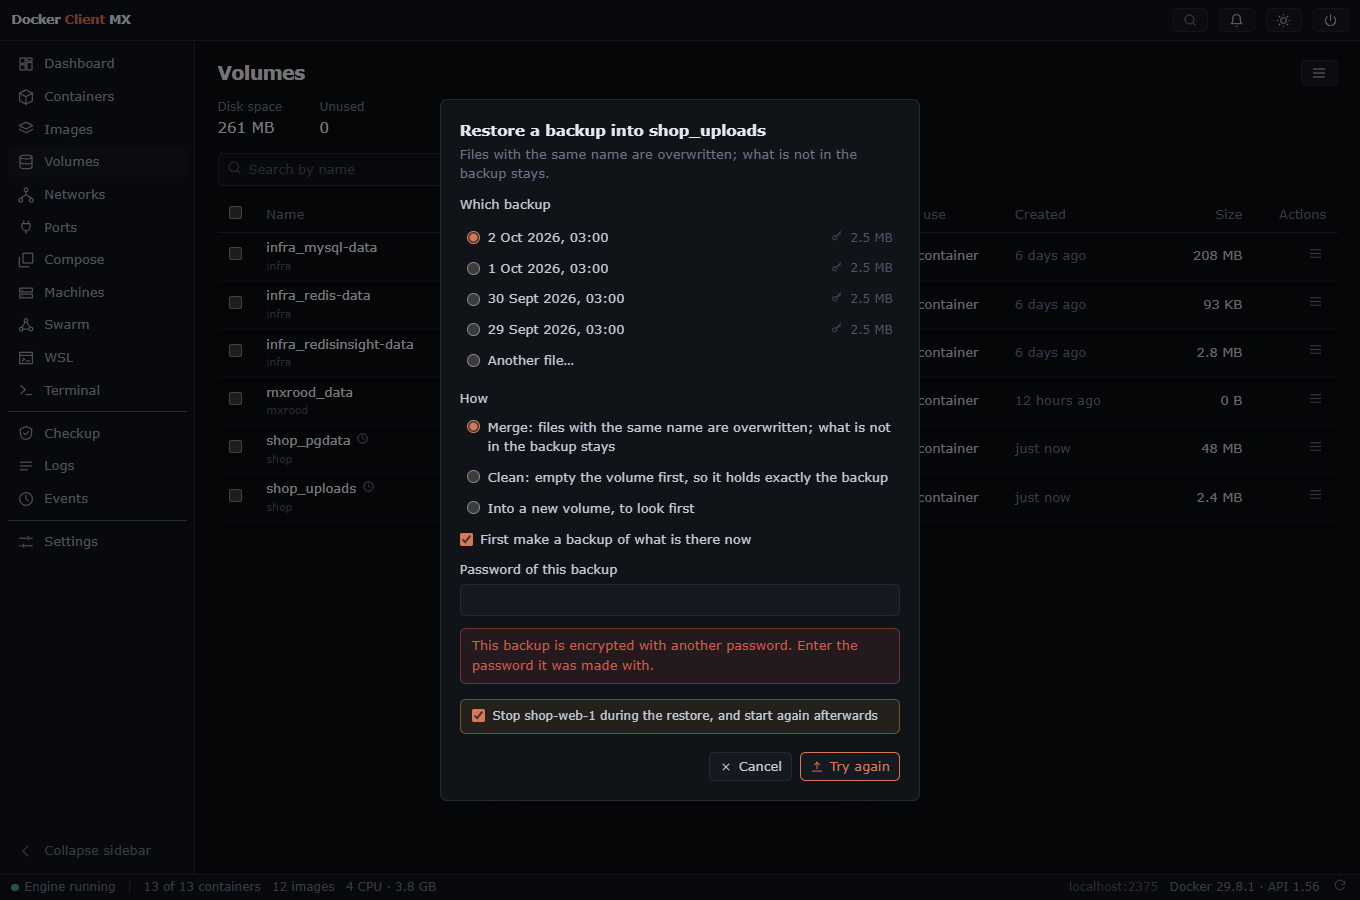
Task: Open actions menu for mxrood_data row
Action: (x=1315, y=399)
